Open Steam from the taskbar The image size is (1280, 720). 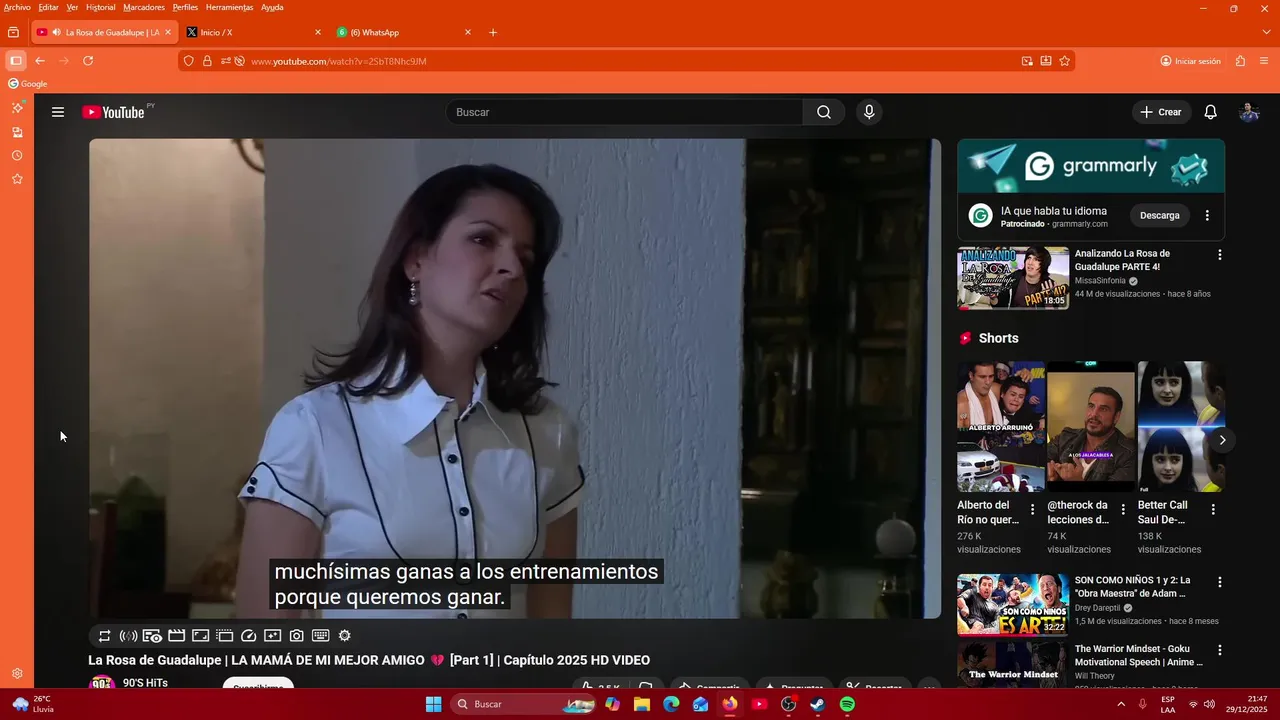817,704
